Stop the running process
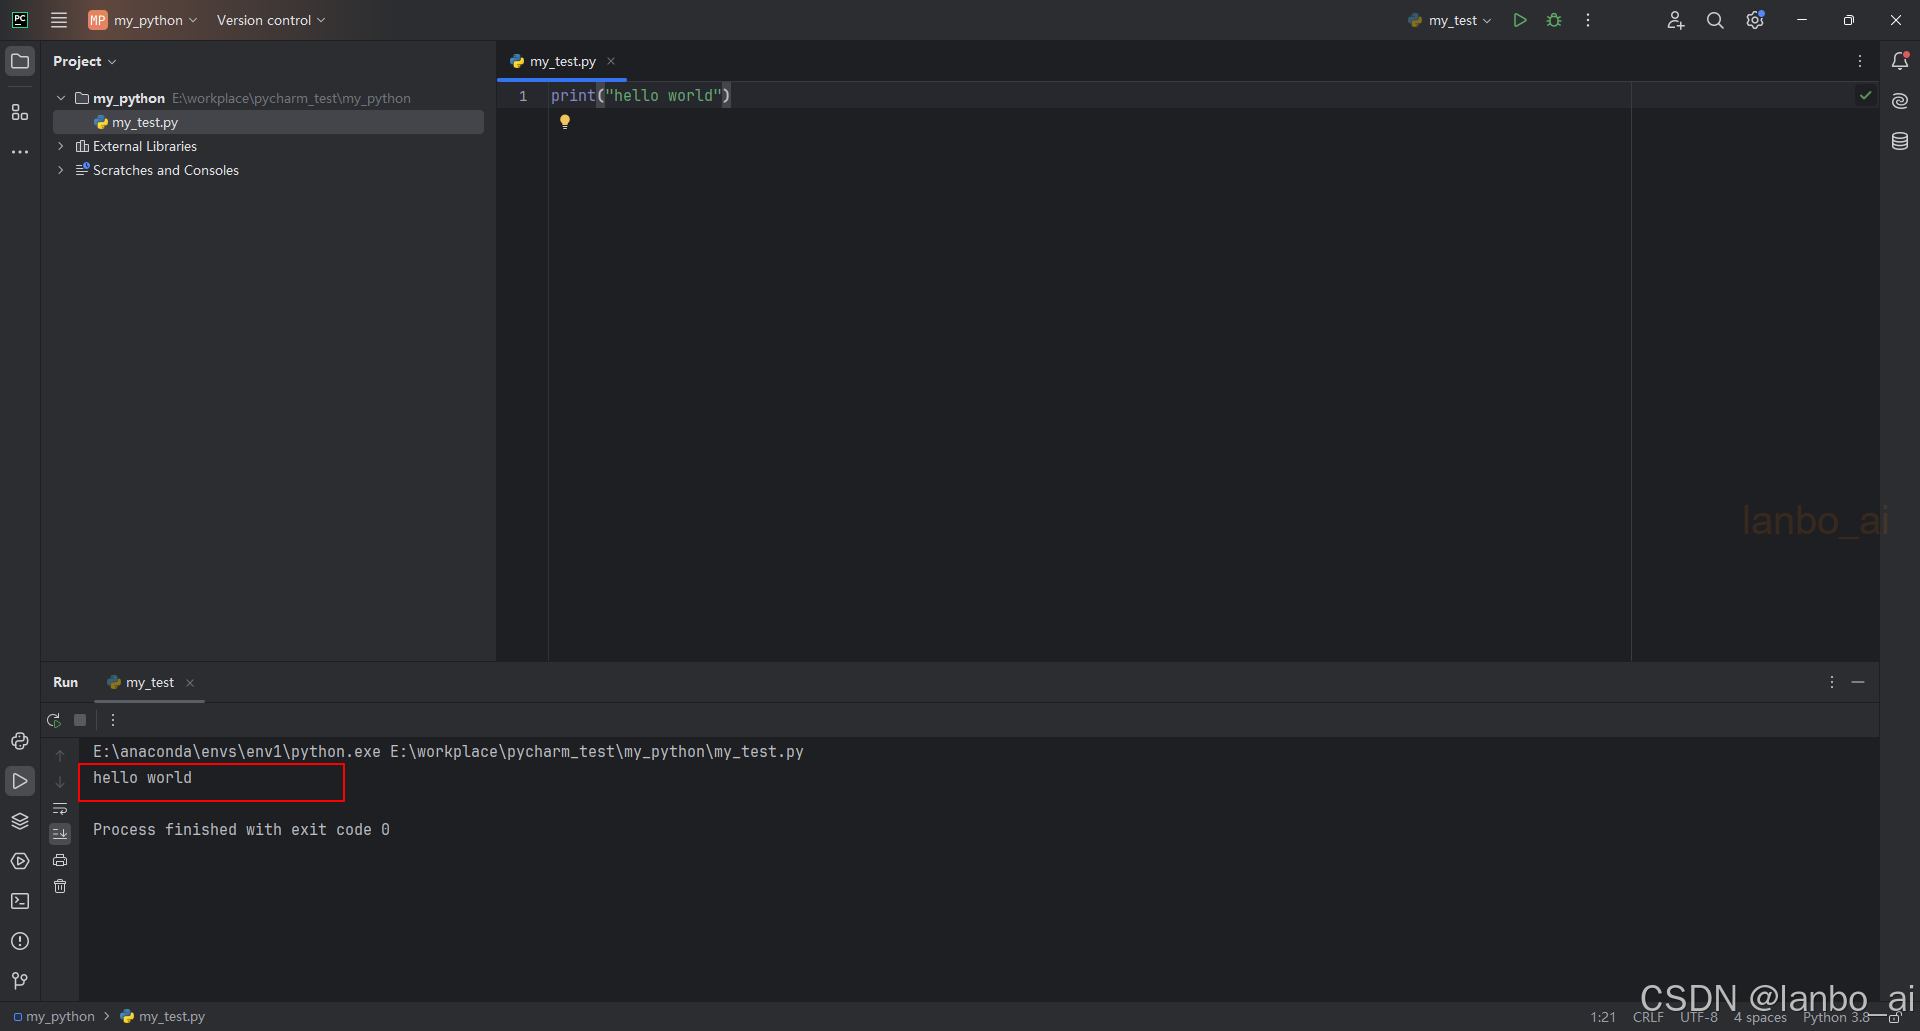The height and width of the screenshot is (1031, 1920). (x=80, y=720)
